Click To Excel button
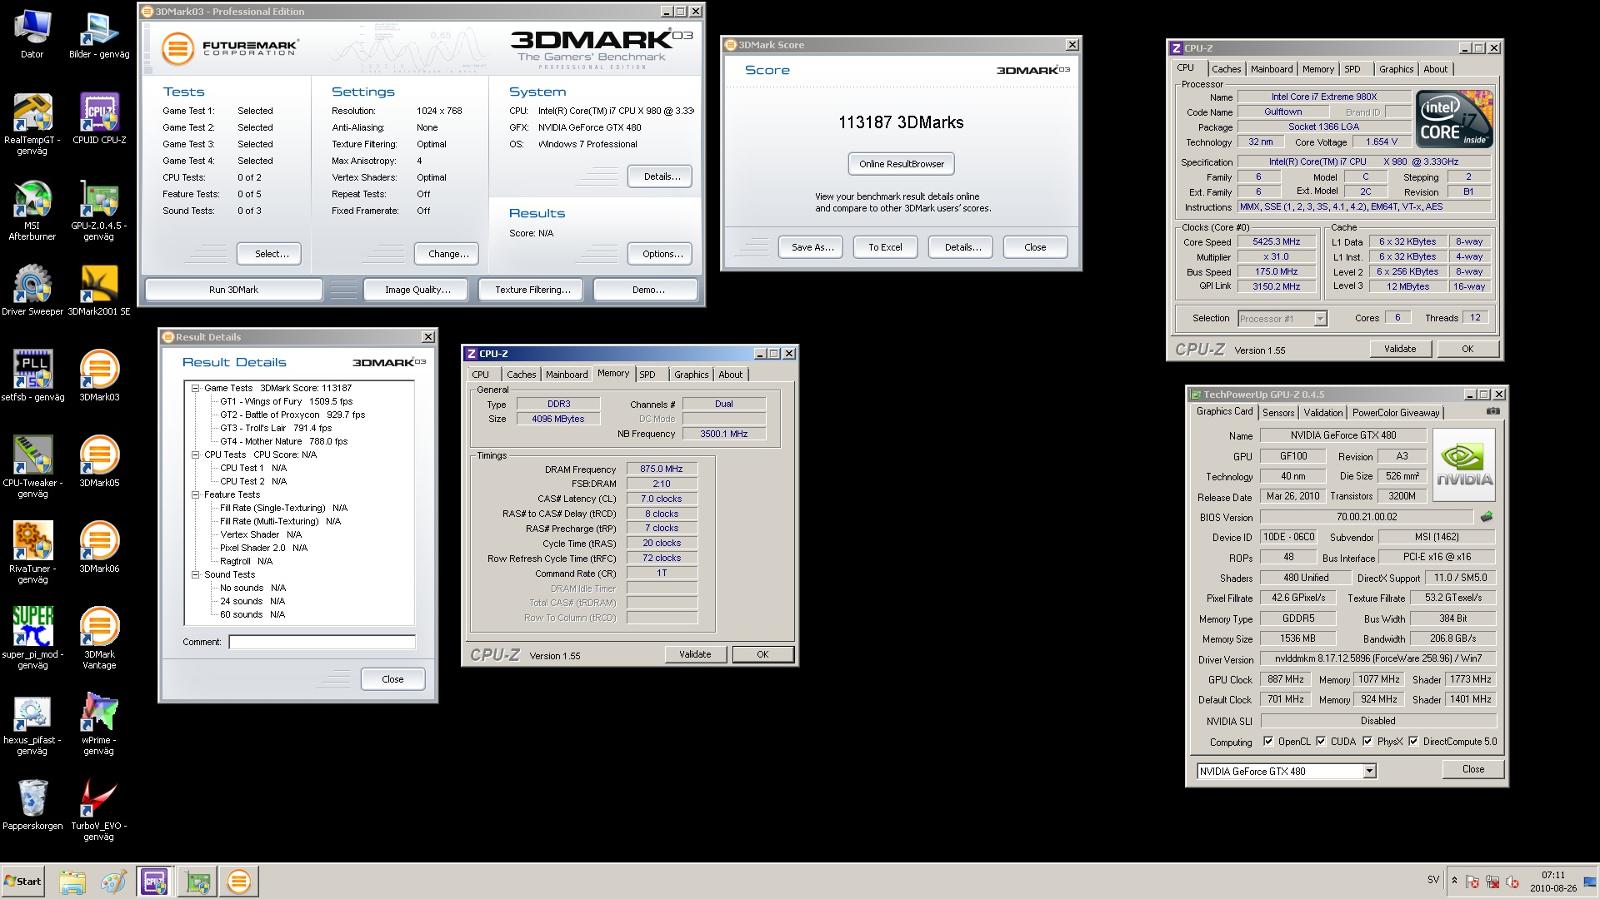The image size is (1600, 899). coord(885,247)
